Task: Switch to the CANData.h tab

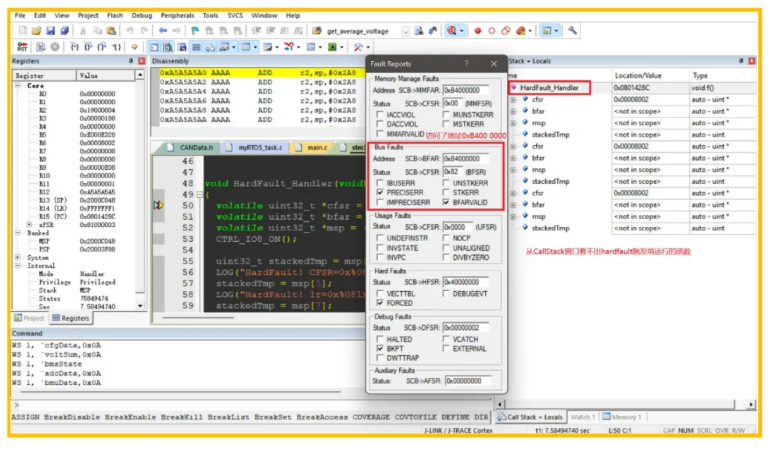Action: [191, 147]
